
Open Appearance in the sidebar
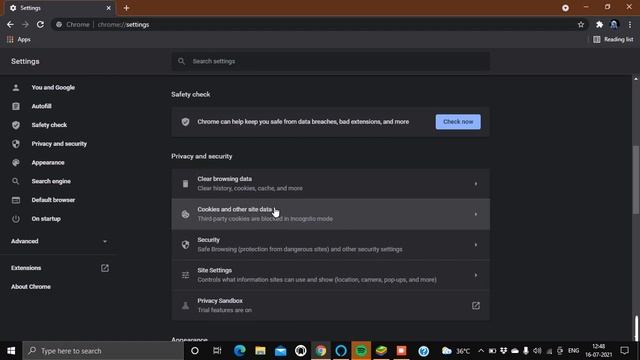(x=48, y=162)
